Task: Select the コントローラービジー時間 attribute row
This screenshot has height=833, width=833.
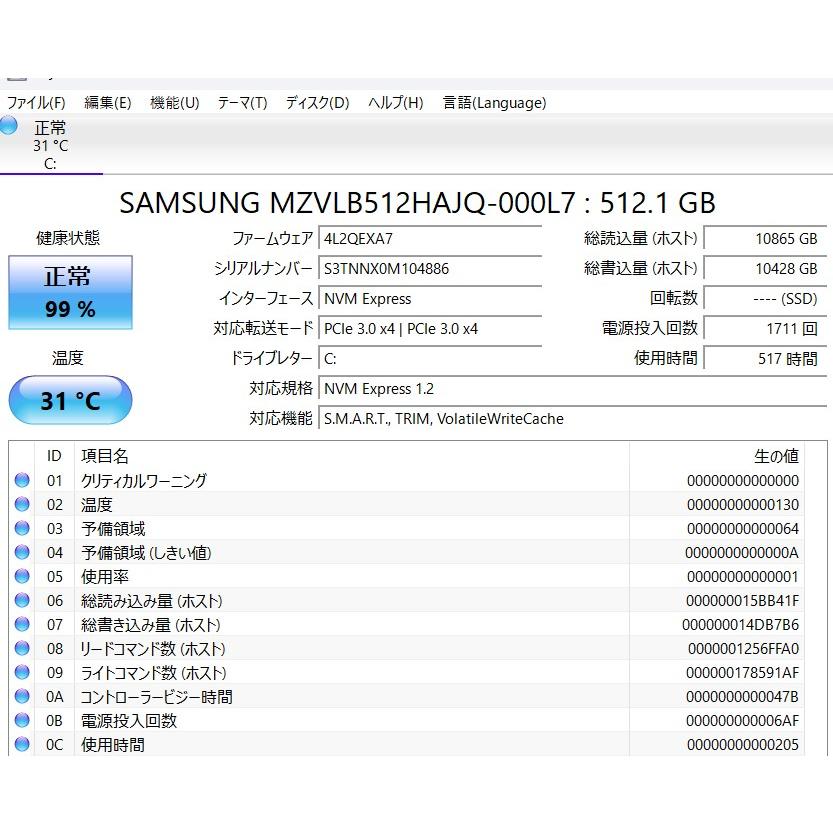Action: [406, 696]
